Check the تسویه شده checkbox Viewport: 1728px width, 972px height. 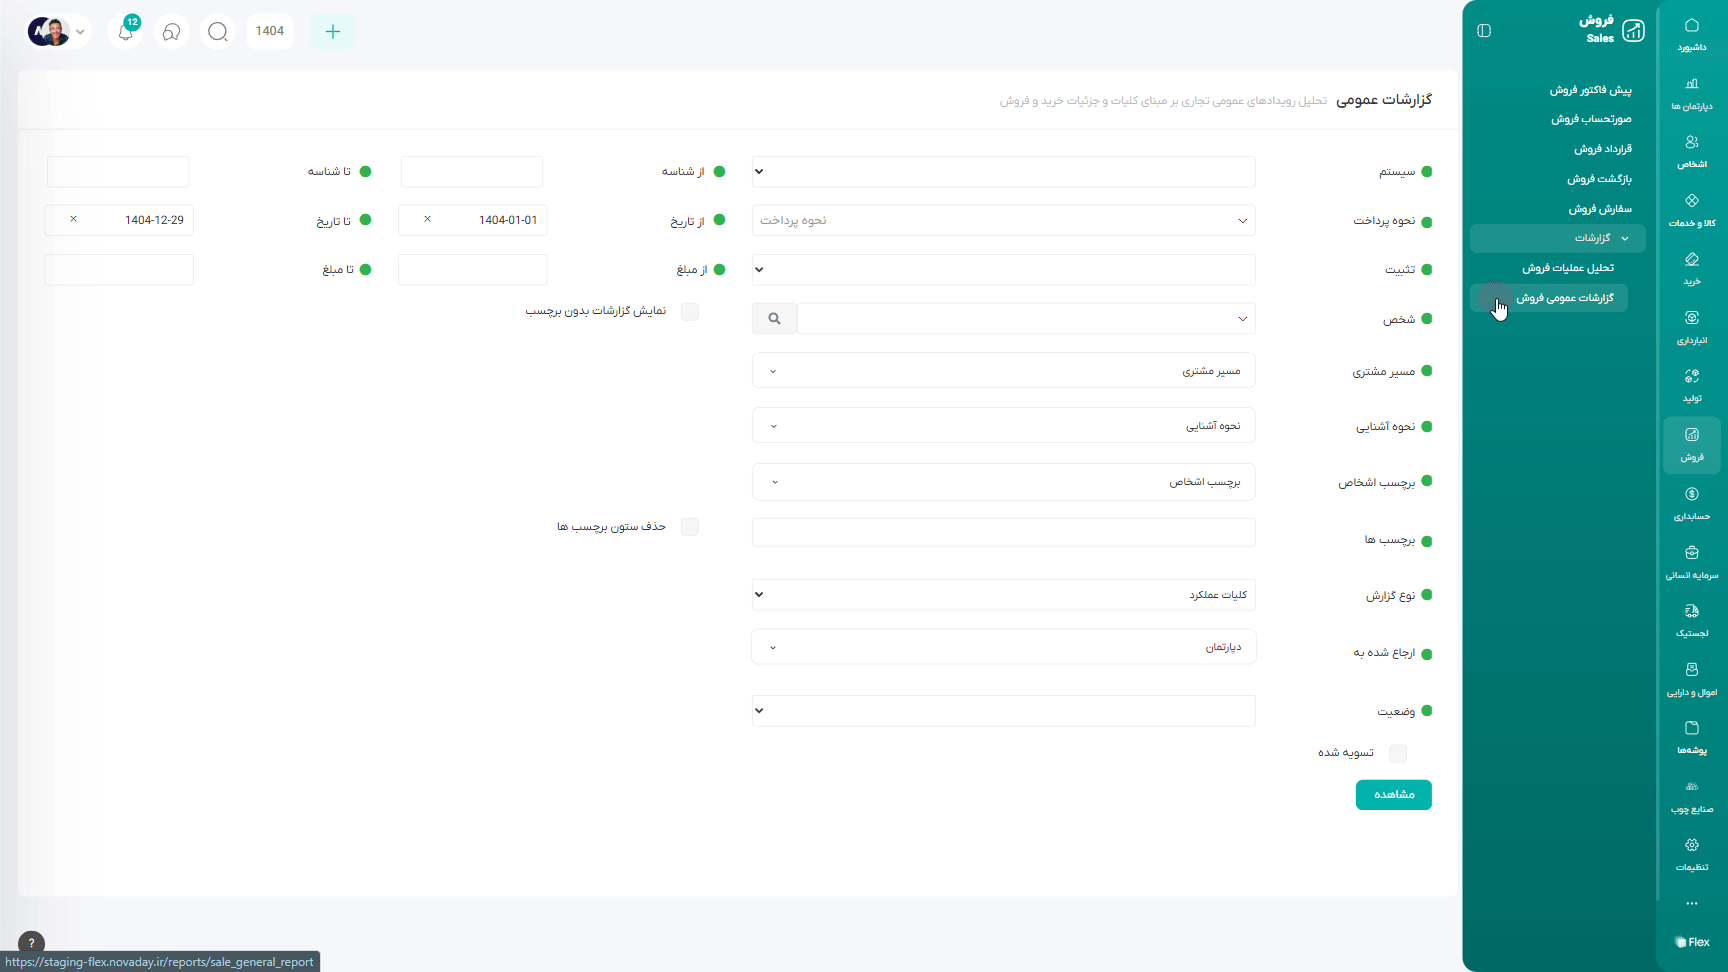pyautogui.click(x=1398, y=753)
